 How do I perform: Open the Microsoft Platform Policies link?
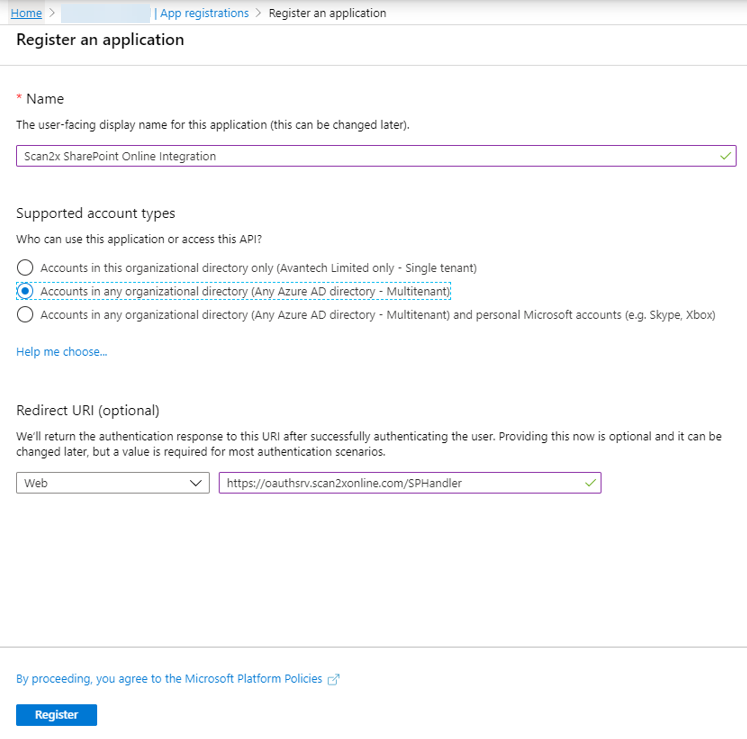pyautogui.click(x=169, y=679)
